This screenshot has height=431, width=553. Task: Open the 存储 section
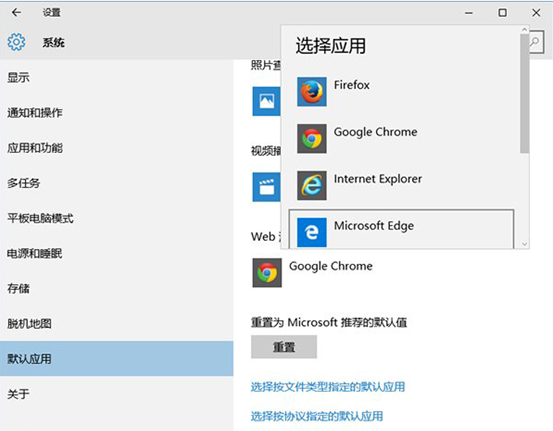(116, 289)
